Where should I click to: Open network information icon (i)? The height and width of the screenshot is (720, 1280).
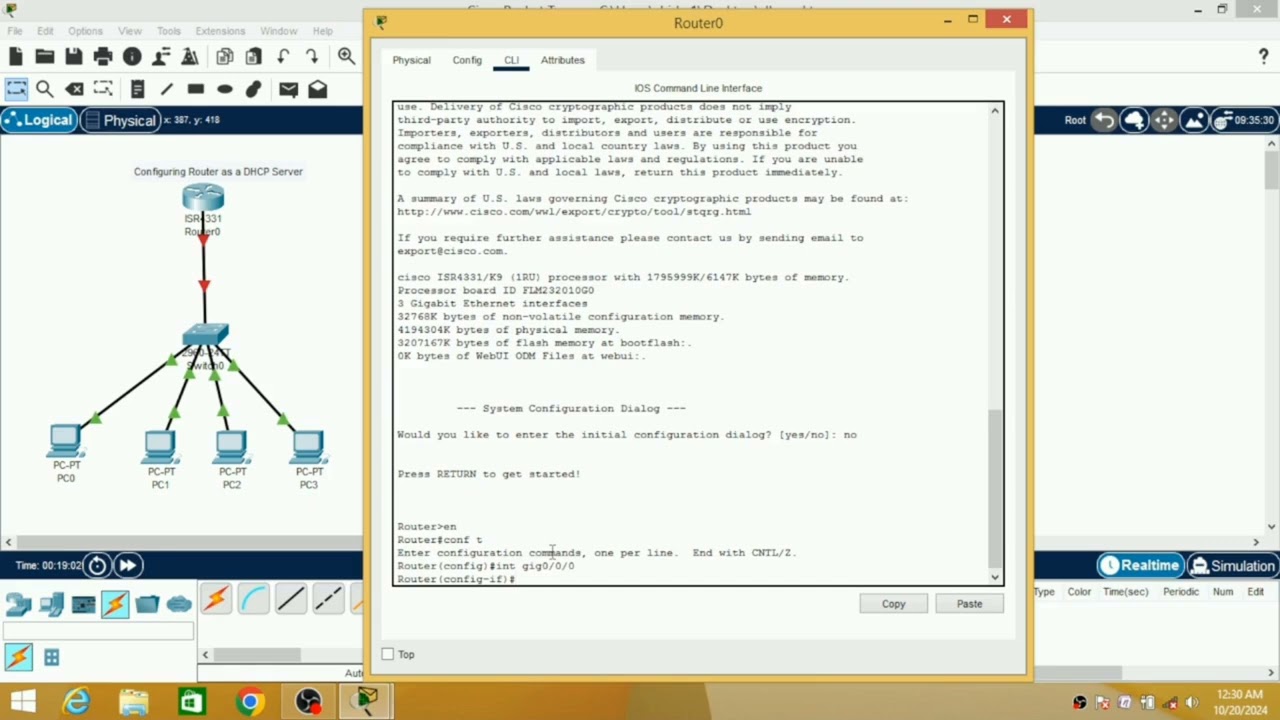click(132, 57)
